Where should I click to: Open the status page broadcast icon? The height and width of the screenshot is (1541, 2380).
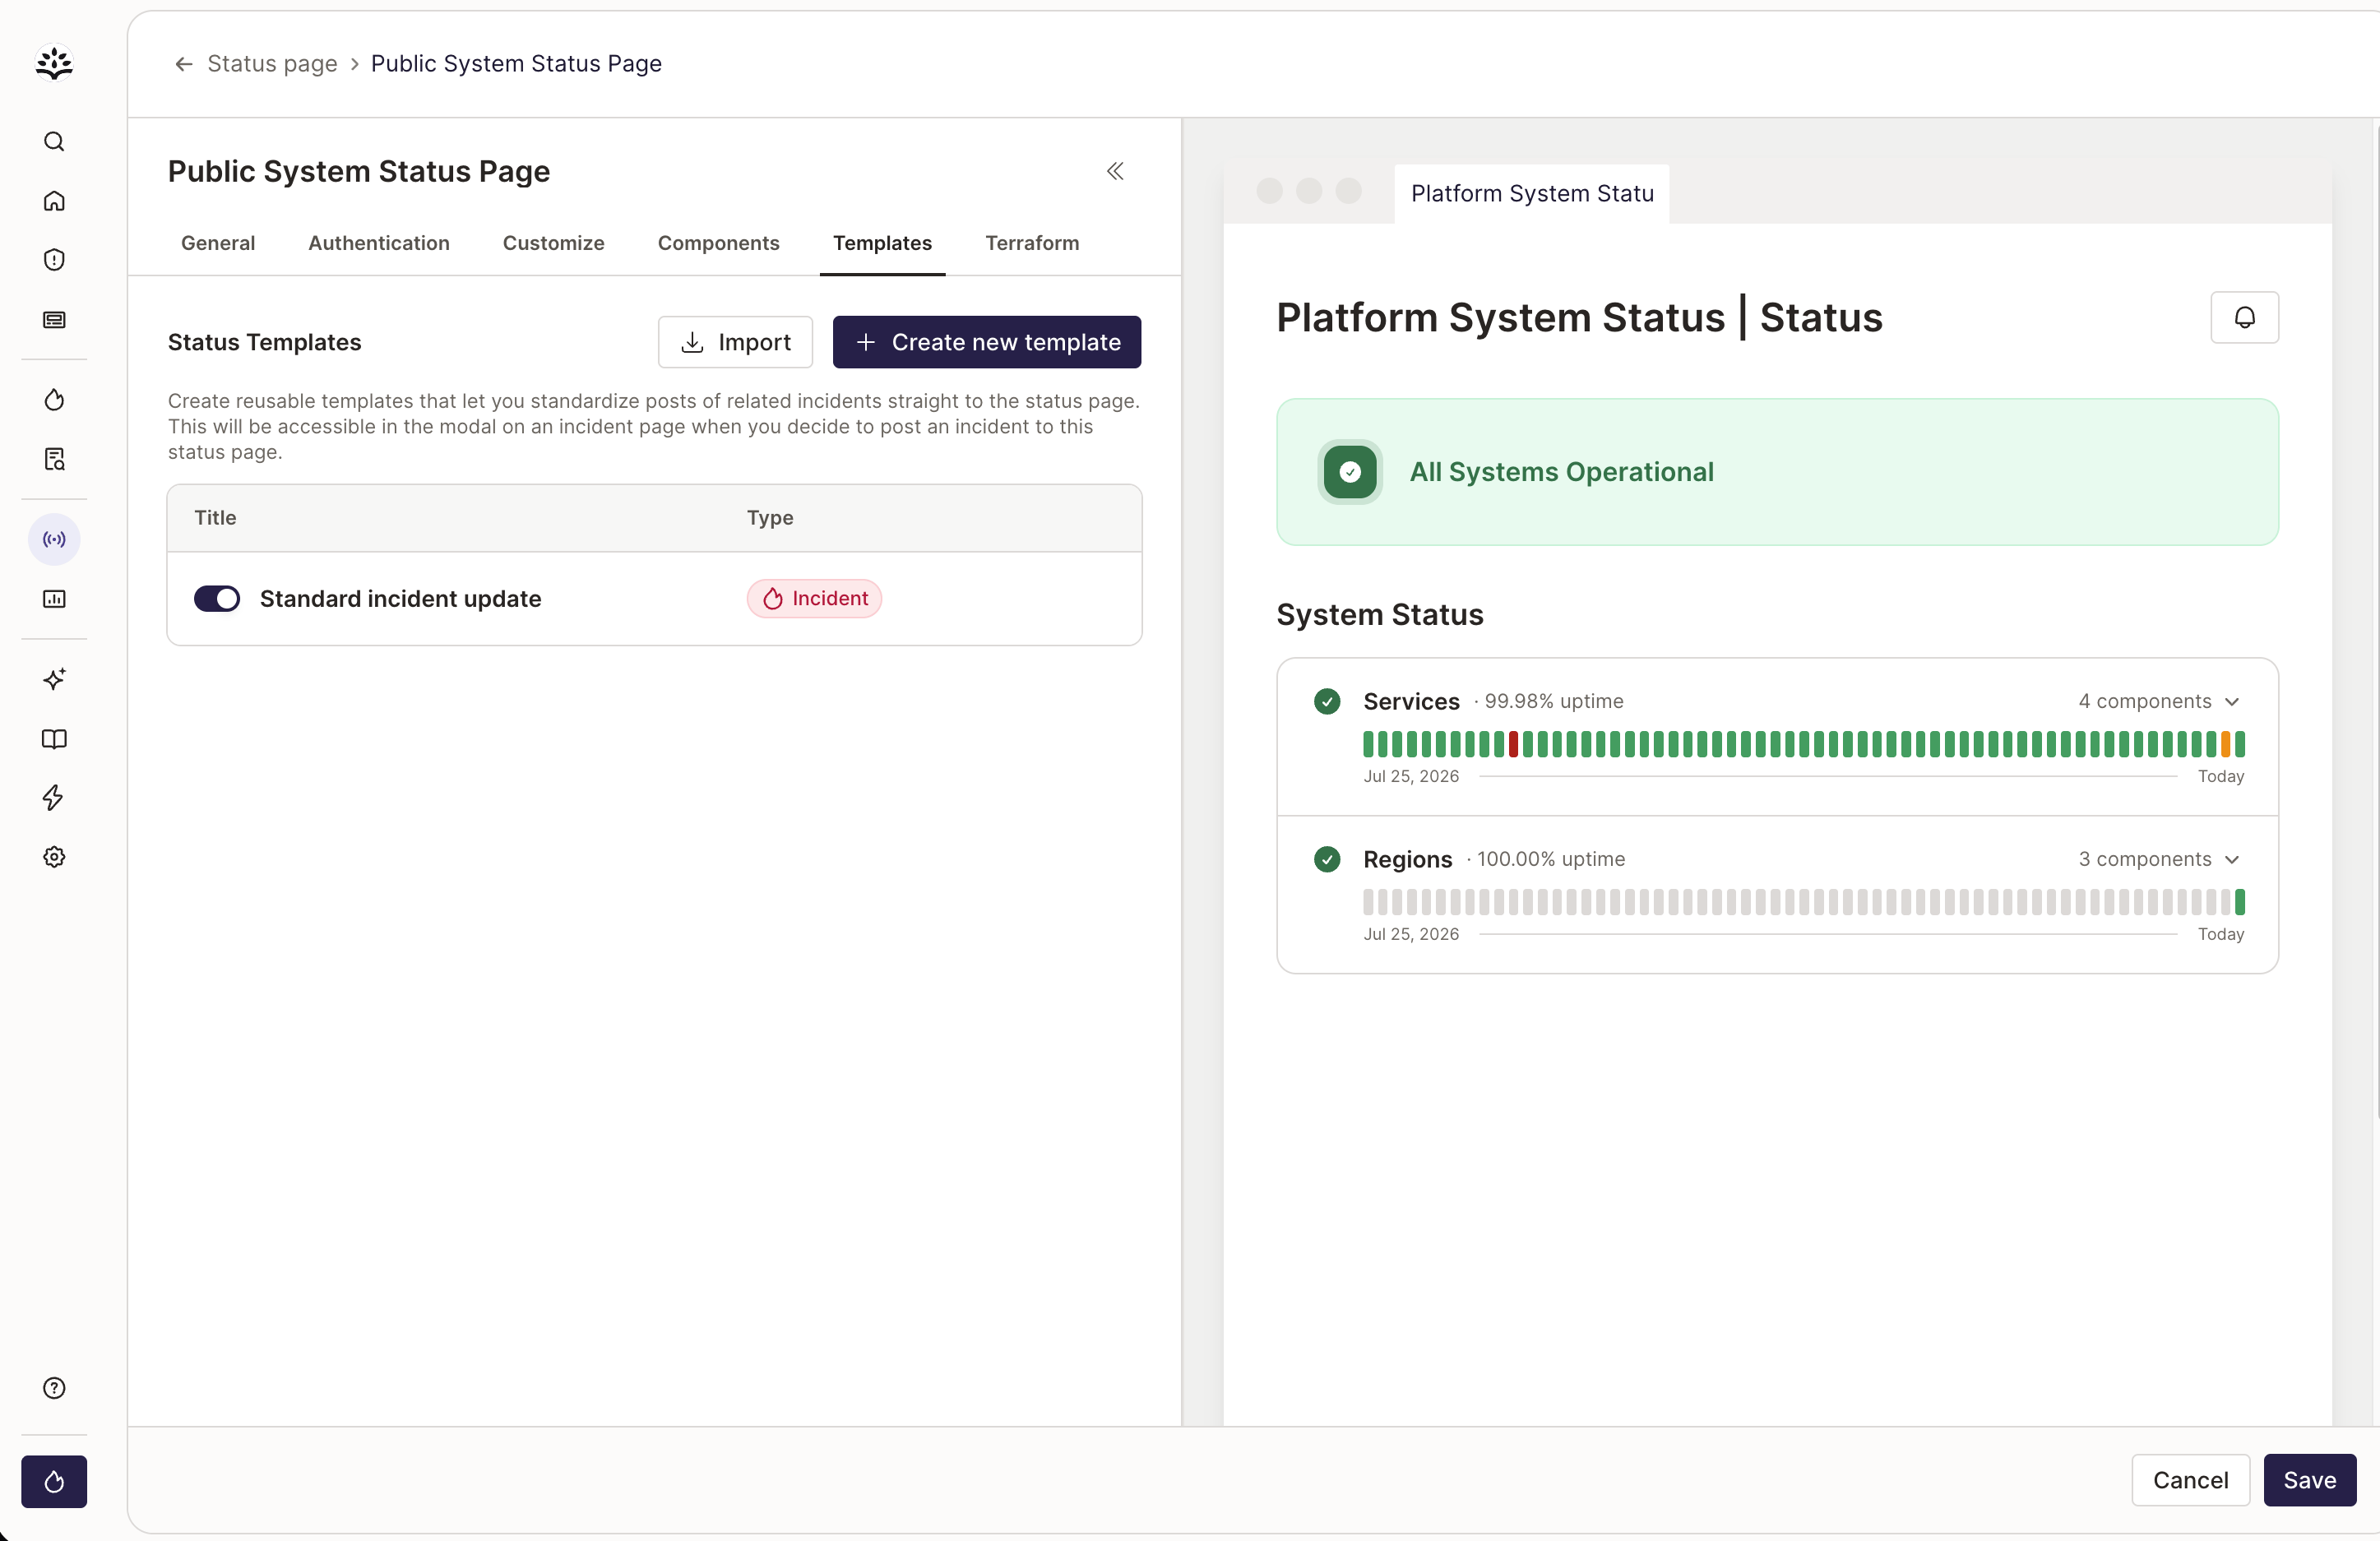coord(54,540)
